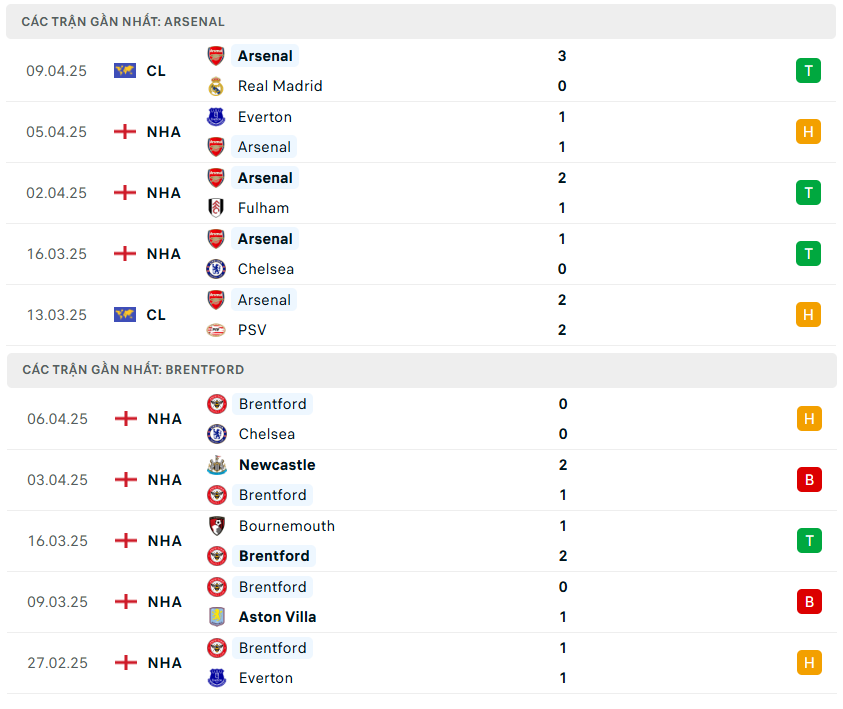Image resolution: width=843 pixels, height=709 pixels.
Task: Click the Fulham club crest
Action: click(x=216, y=208)
